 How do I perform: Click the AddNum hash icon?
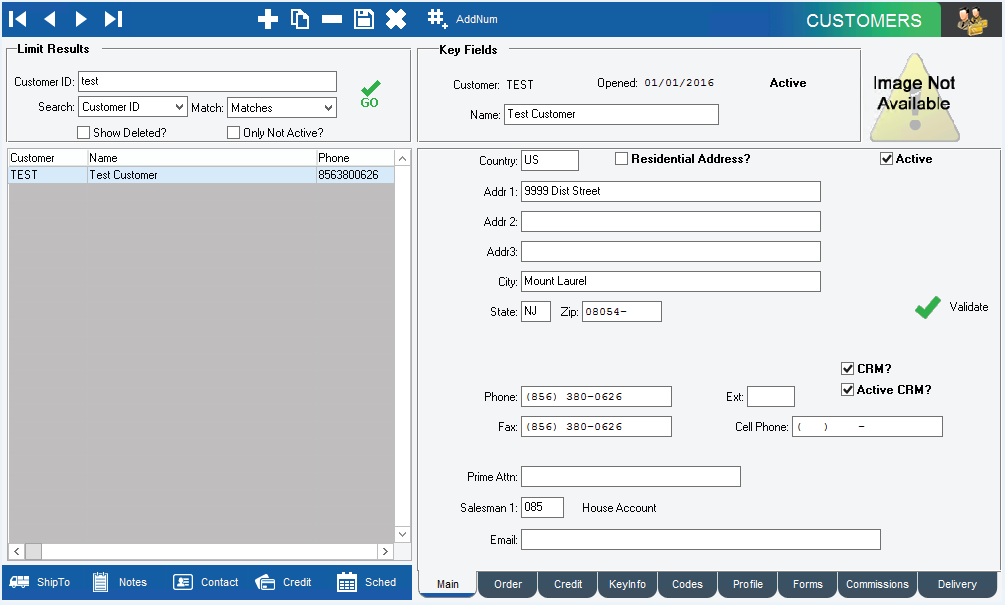click(437, 19)
